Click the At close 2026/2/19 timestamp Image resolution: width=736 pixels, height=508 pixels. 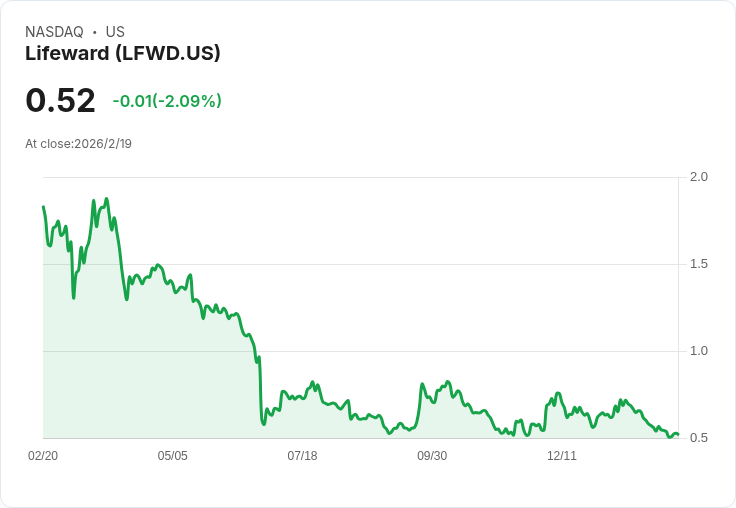(x=78, y=144)
